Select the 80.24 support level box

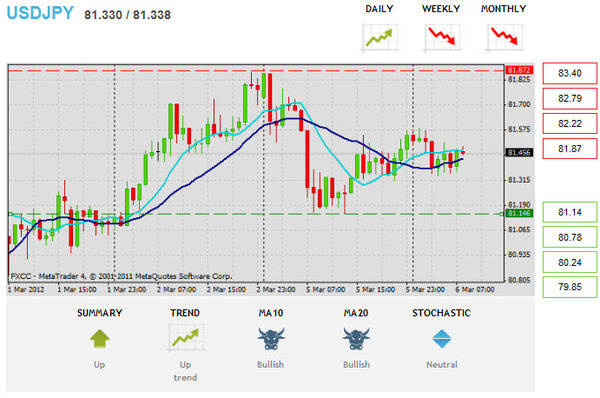coord(570,262)
